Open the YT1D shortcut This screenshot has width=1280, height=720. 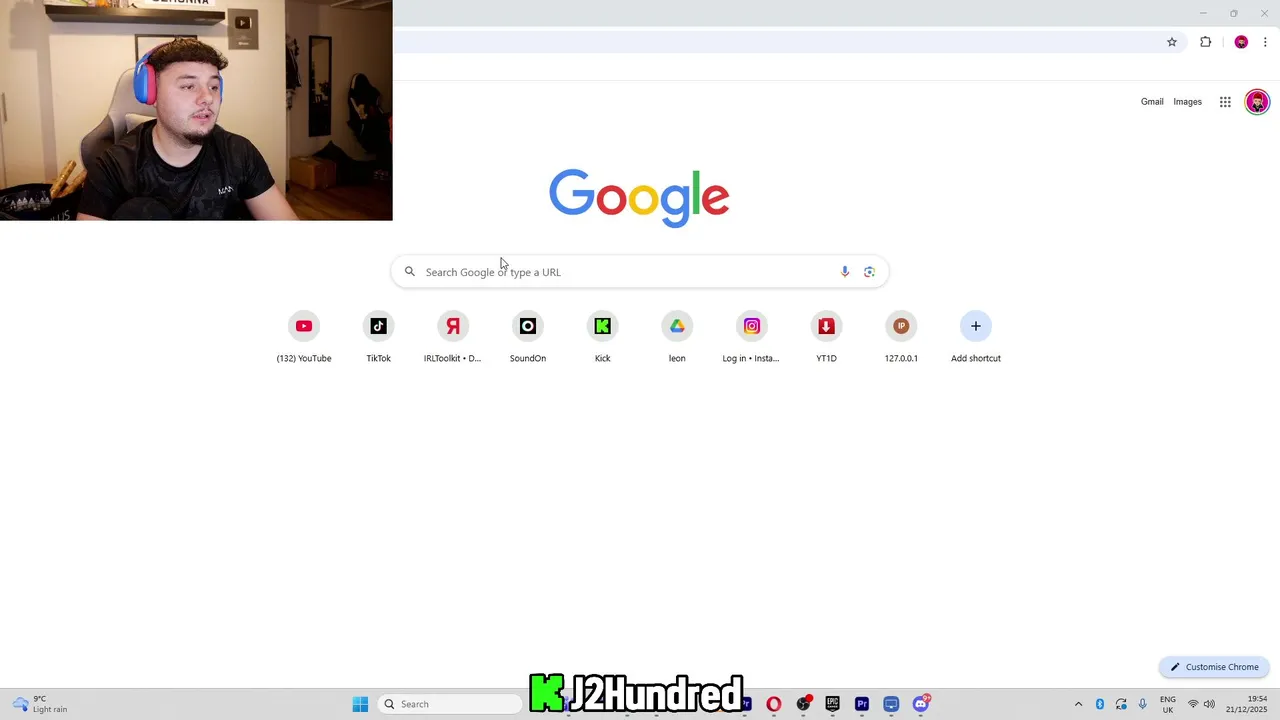point(826,337)
